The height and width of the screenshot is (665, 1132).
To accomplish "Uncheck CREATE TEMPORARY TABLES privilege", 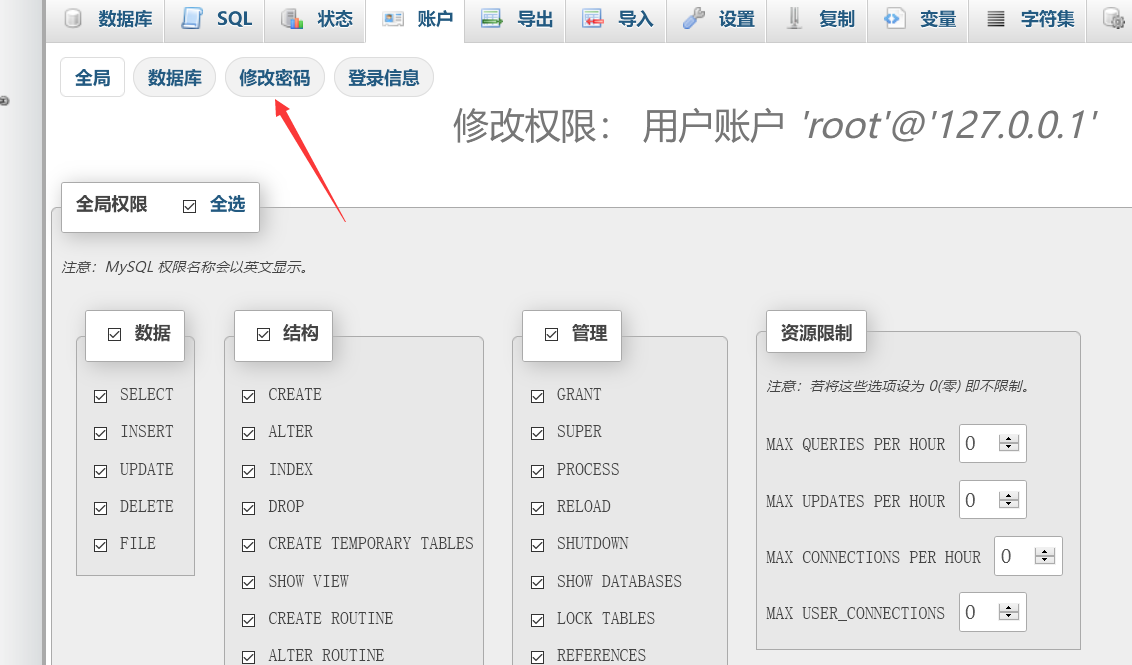I will click(x=248, y=545).
